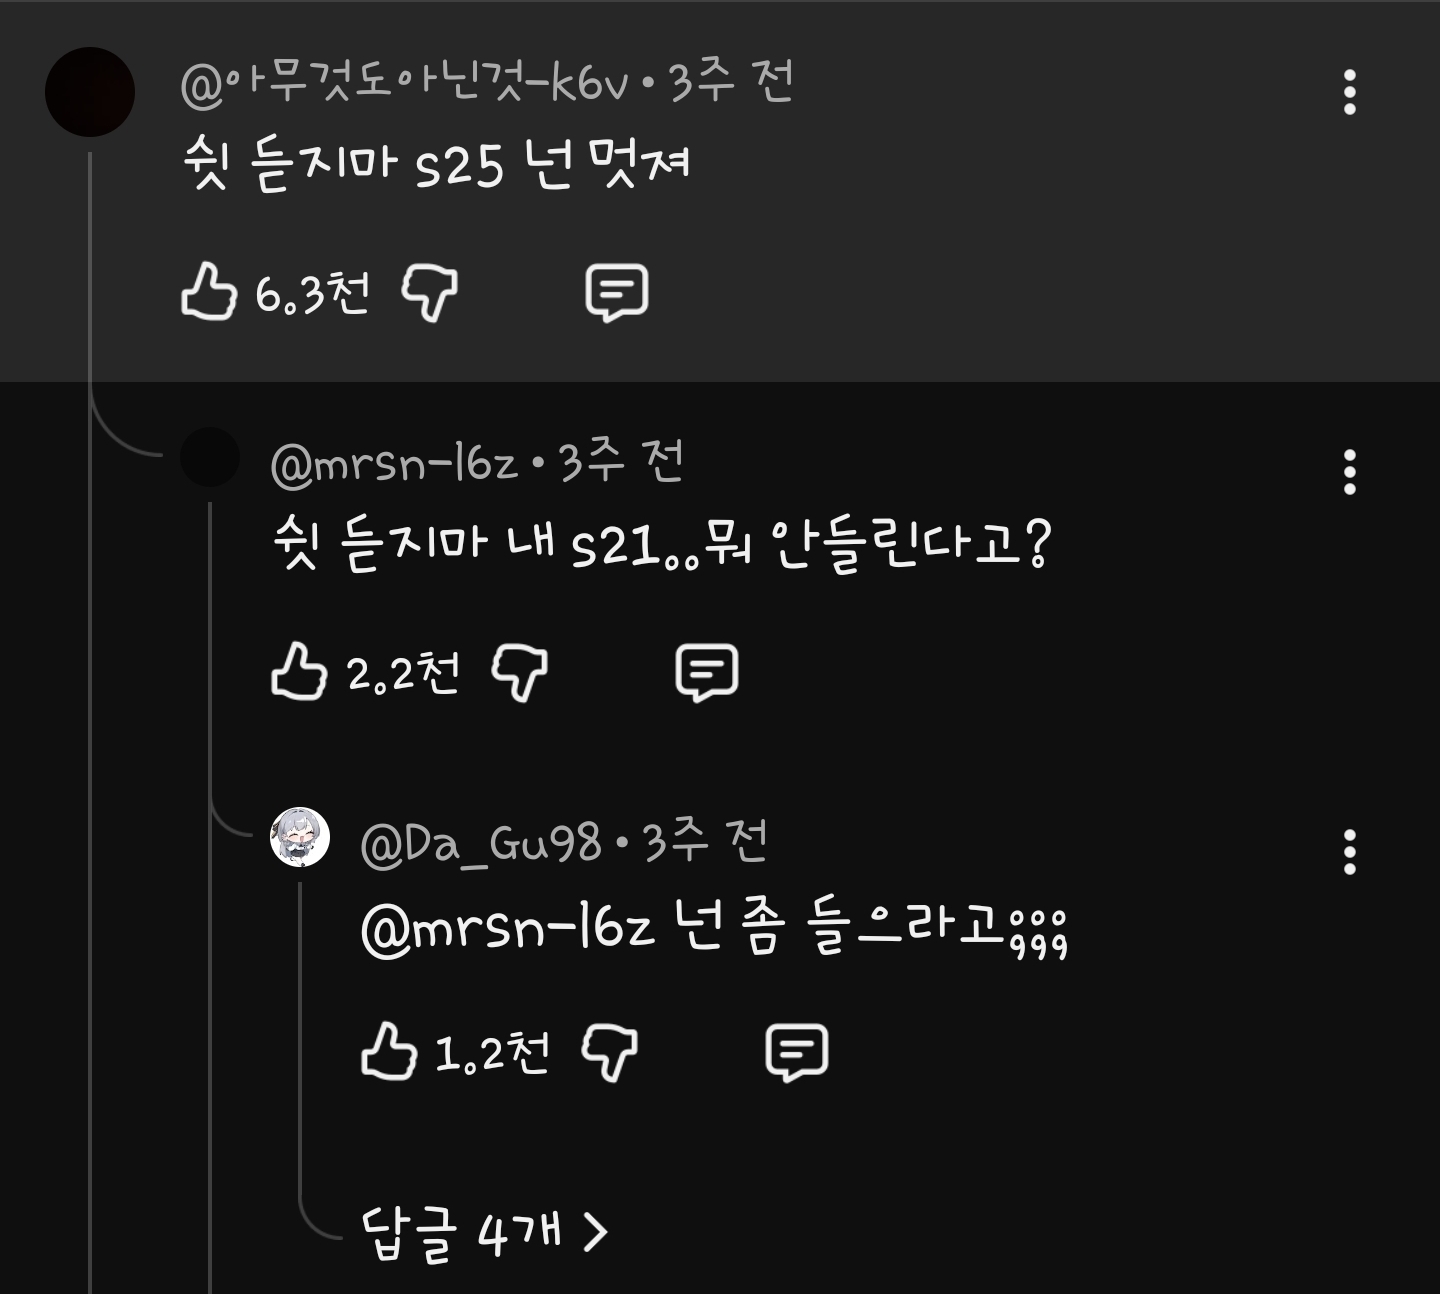Open the @Da_Gu98 profile avatar
Screen dimensions: 1440x1294
[x=300, y=838]
